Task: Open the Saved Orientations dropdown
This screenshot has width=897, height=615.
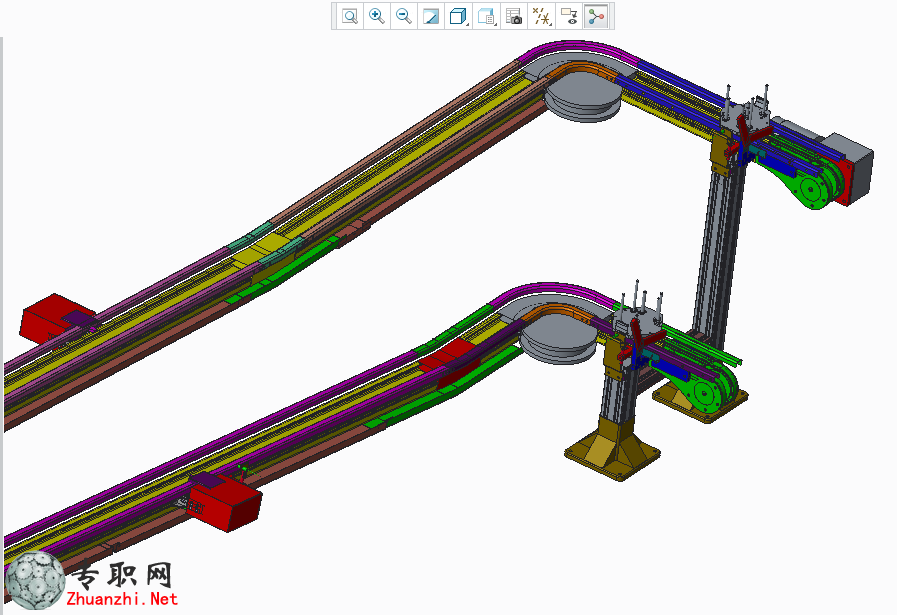Action: click(486, 16)
